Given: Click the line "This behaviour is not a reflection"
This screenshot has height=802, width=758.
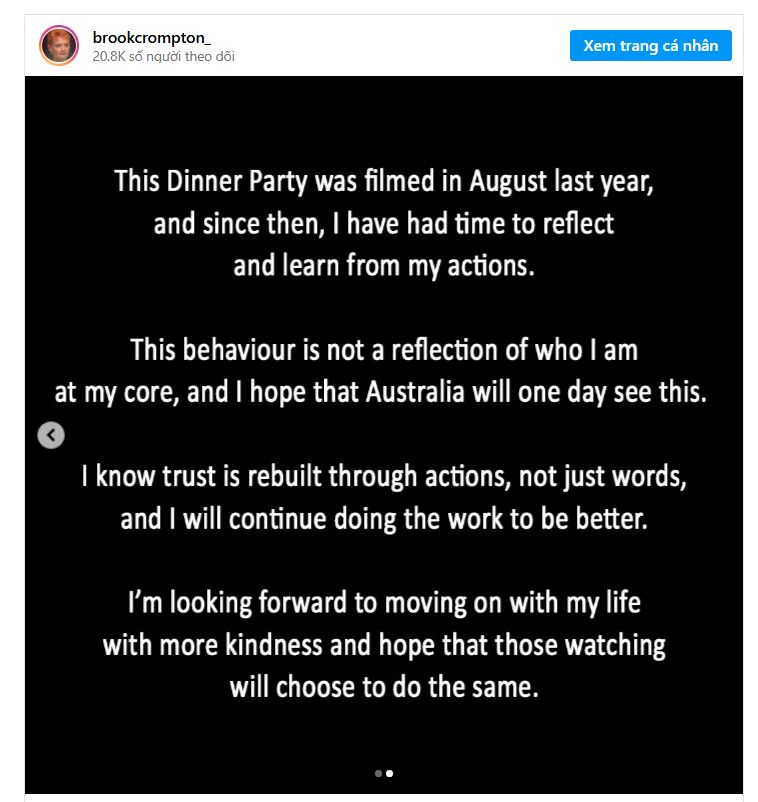Looking at the screenshot, I should coord(384,350).
